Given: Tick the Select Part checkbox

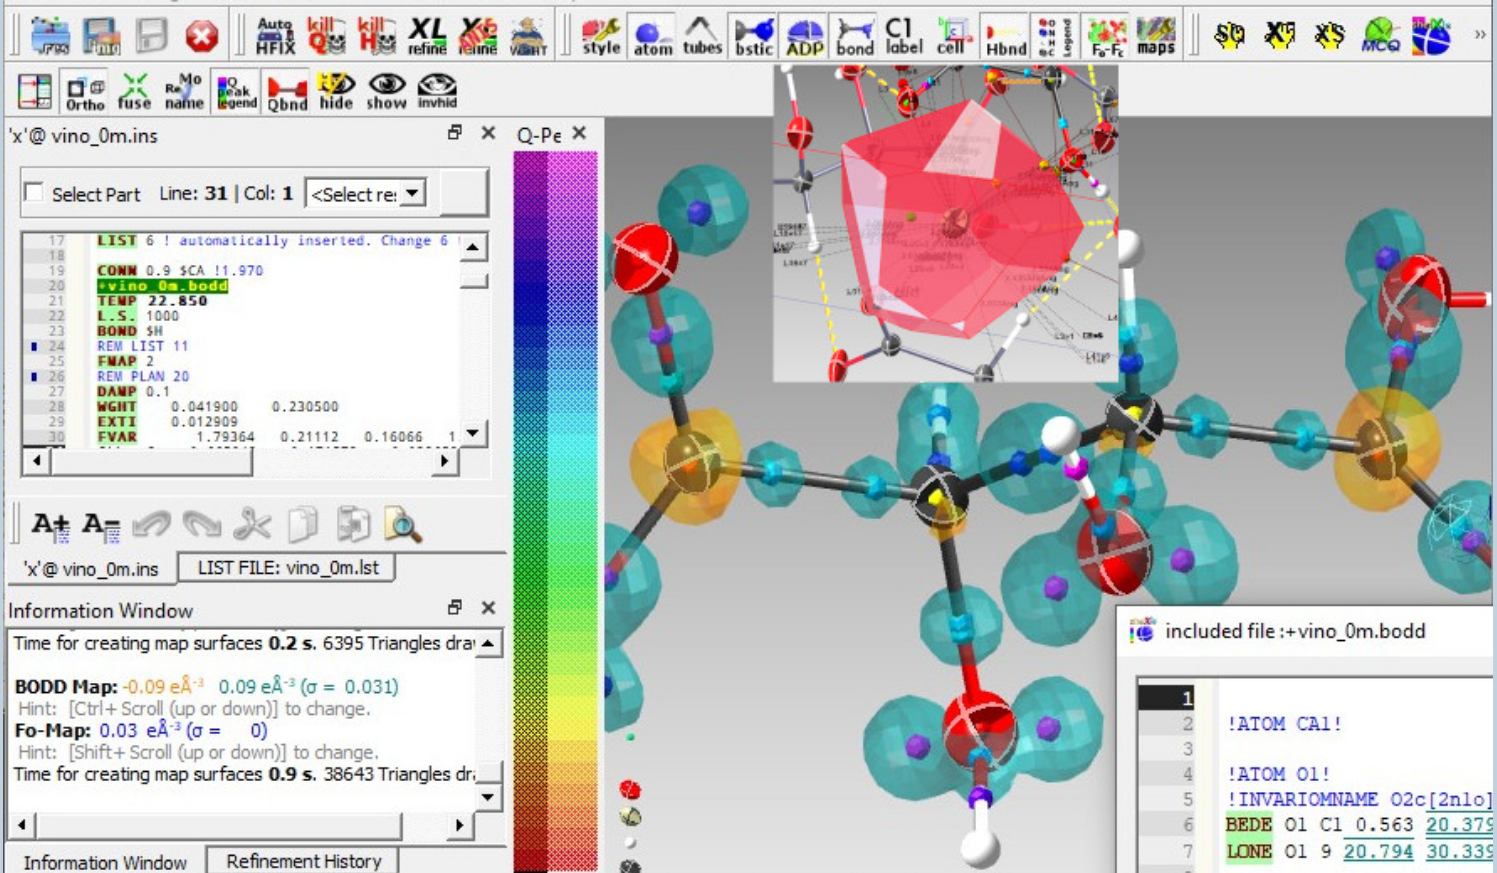Looking at the screenshot, I should [34, 193].
